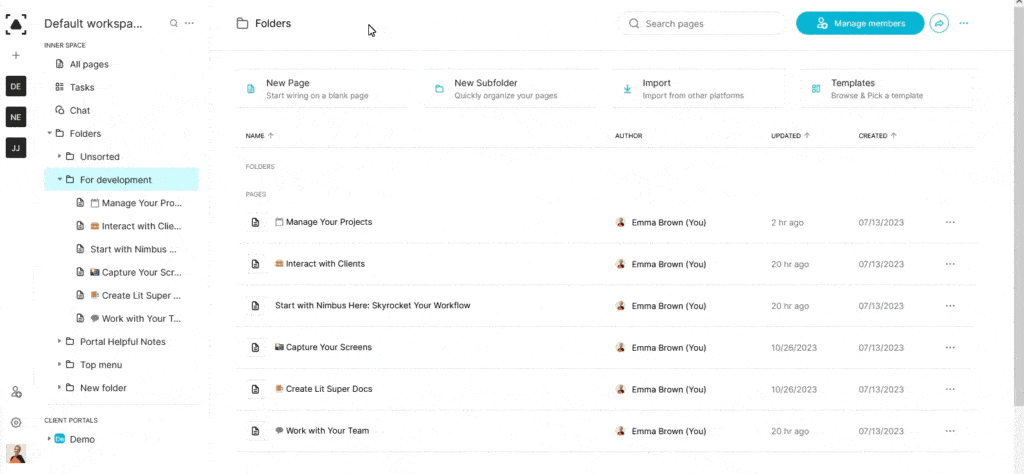Open header more options ellipsis
This screenshot has width=1024, height=474.
(x=964, y=24)
